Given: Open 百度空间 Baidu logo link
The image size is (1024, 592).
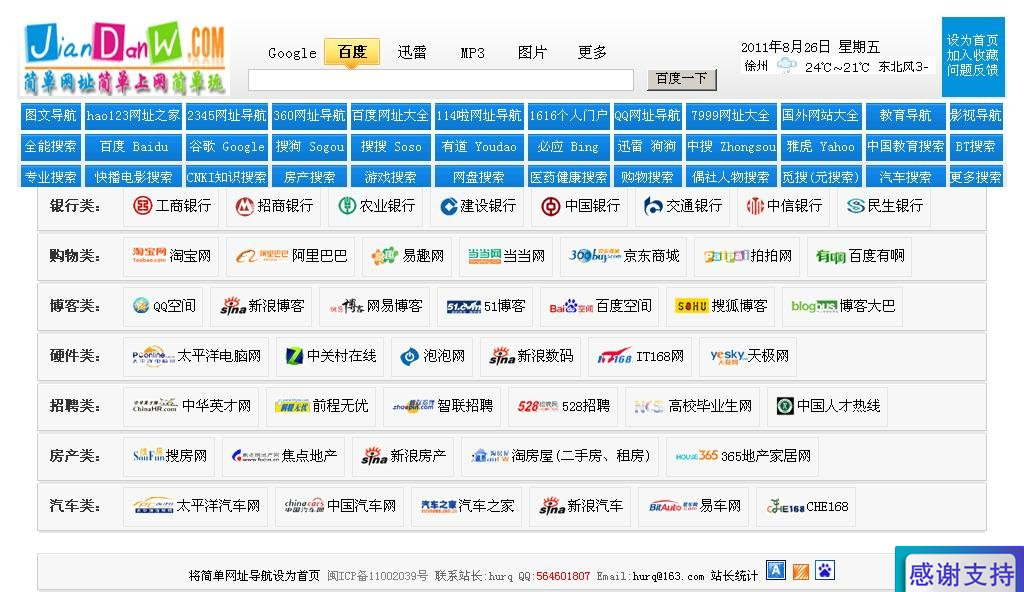Looking at the screenshot, I should pyautogui.click(x=571, y=306).
